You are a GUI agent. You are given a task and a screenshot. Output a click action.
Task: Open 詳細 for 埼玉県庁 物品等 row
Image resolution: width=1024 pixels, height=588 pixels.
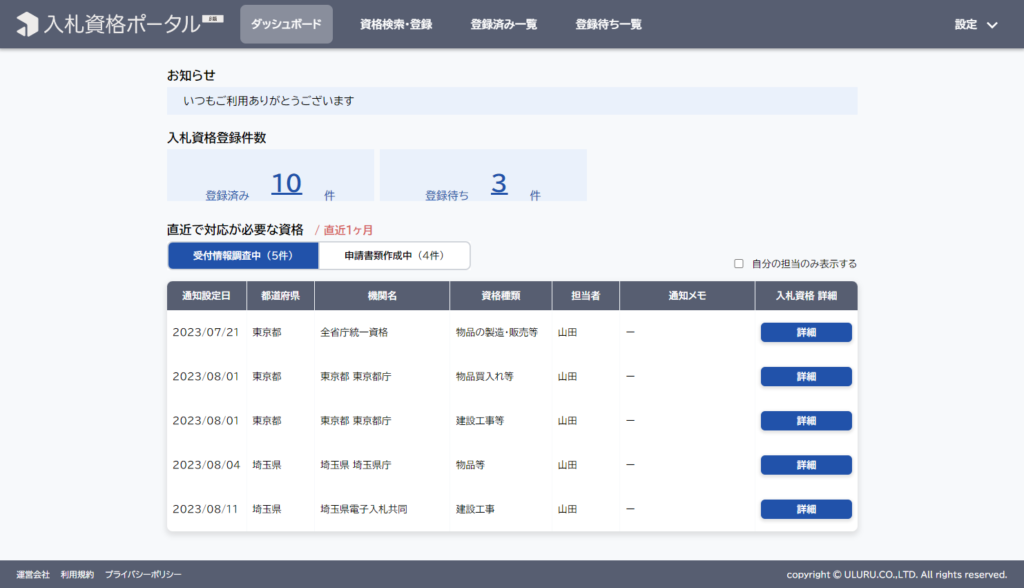[806, 465]
